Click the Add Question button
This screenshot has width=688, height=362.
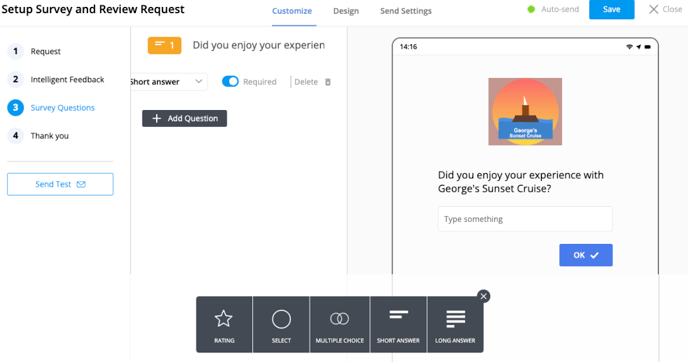(x=184, y=118)
